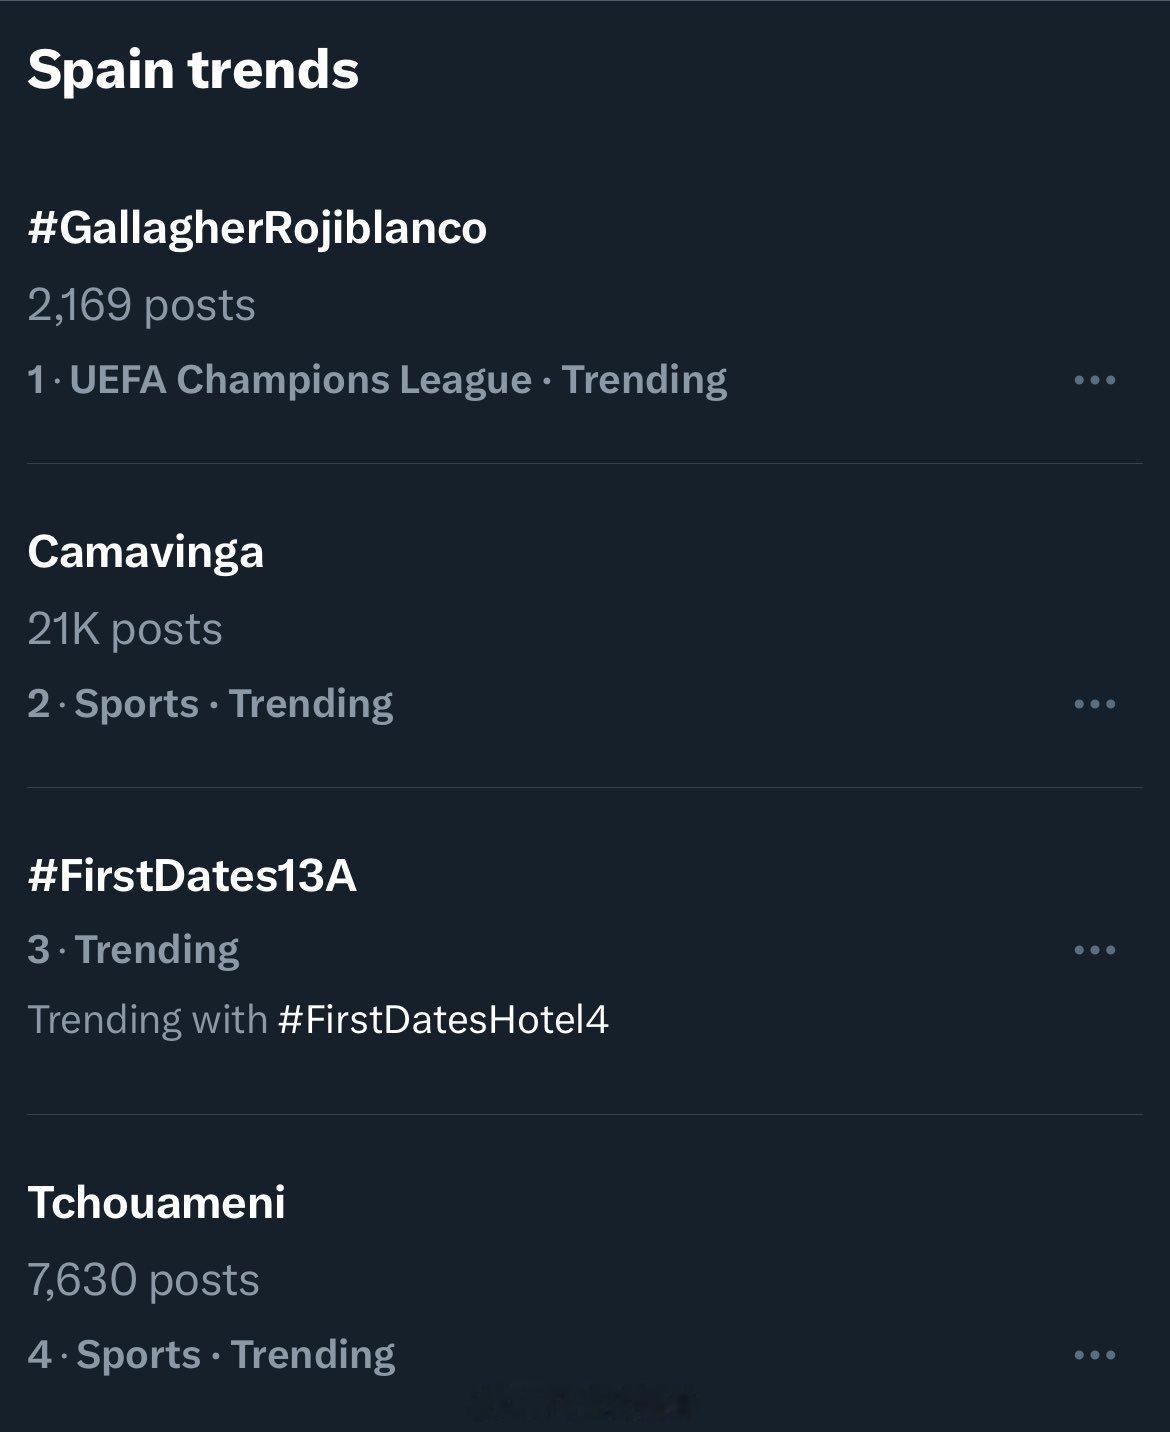Click the 21K posts count

[125, 629]
